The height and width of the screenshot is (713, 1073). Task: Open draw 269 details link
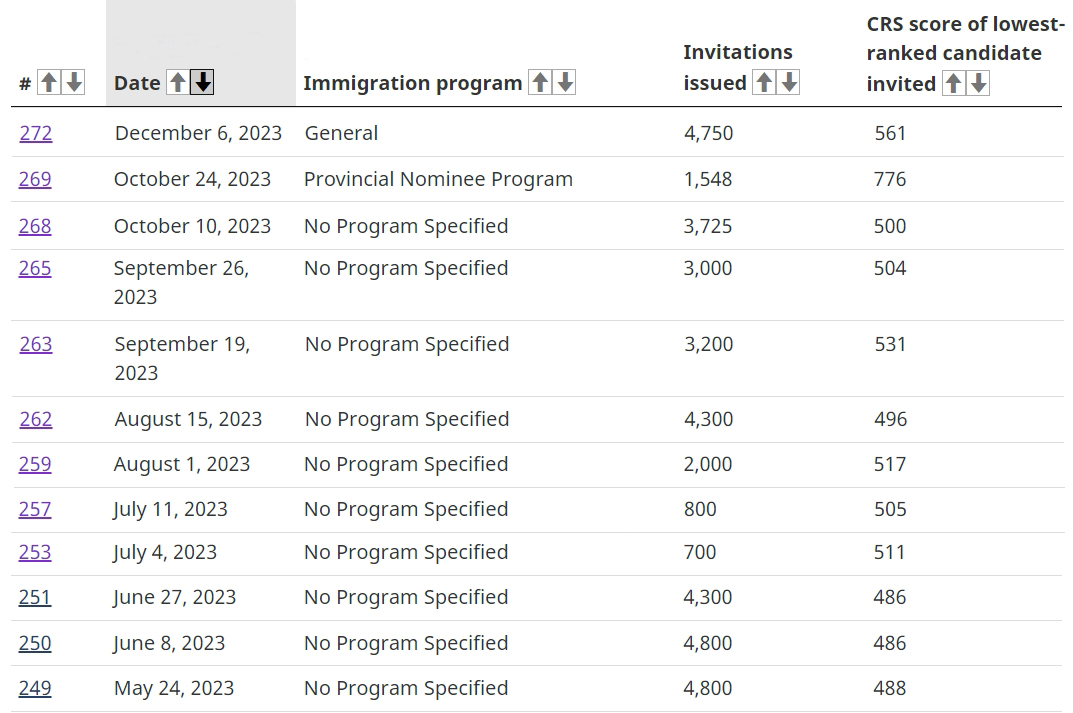coord(35,179)
